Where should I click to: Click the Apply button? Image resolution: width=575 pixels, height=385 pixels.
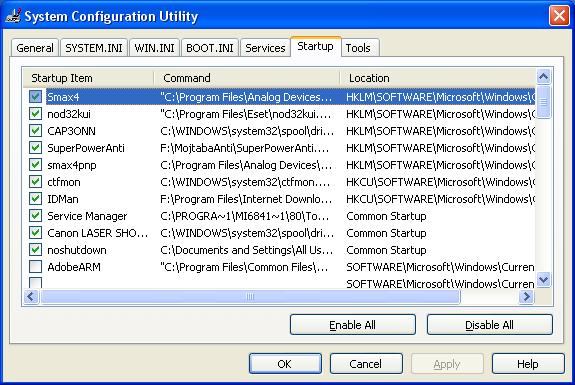point(447,364)
